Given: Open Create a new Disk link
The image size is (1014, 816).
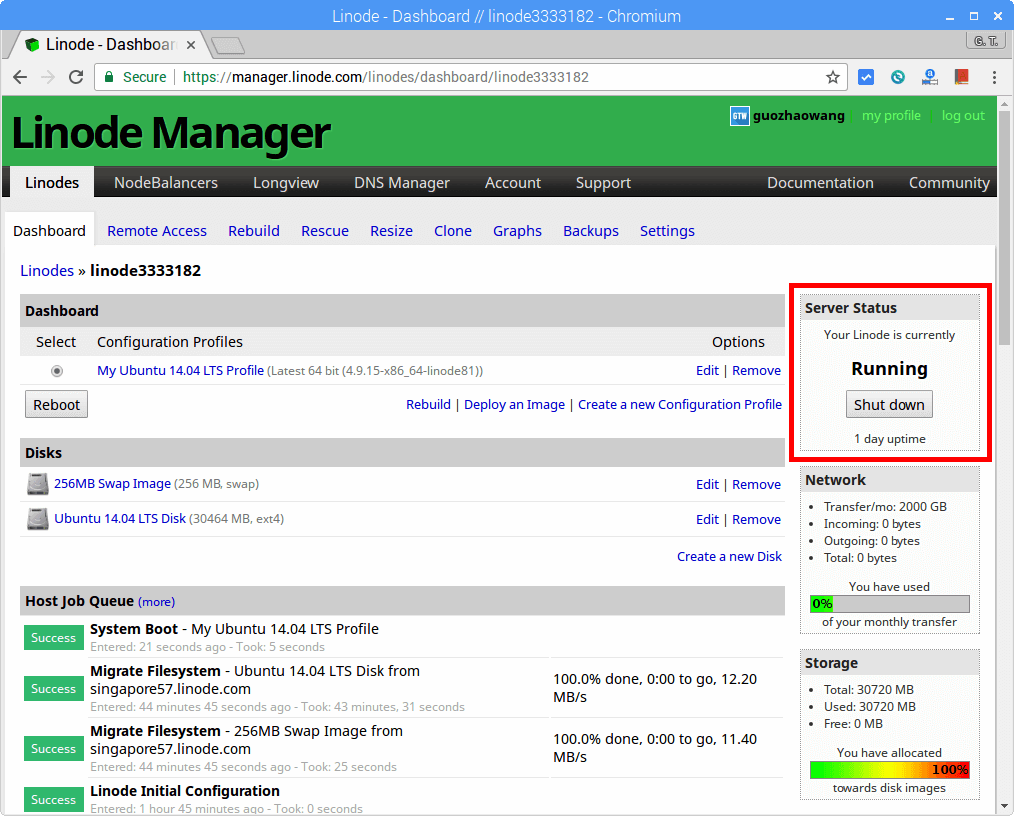Looking at the screenshot, I should coord(729,556).
